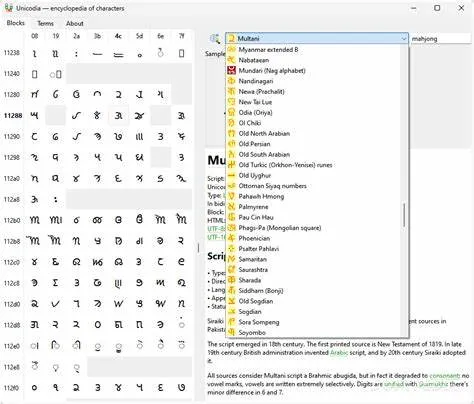
Task: Click the dropdown list scrollbar thumb
Action: [x=404, y=215]
